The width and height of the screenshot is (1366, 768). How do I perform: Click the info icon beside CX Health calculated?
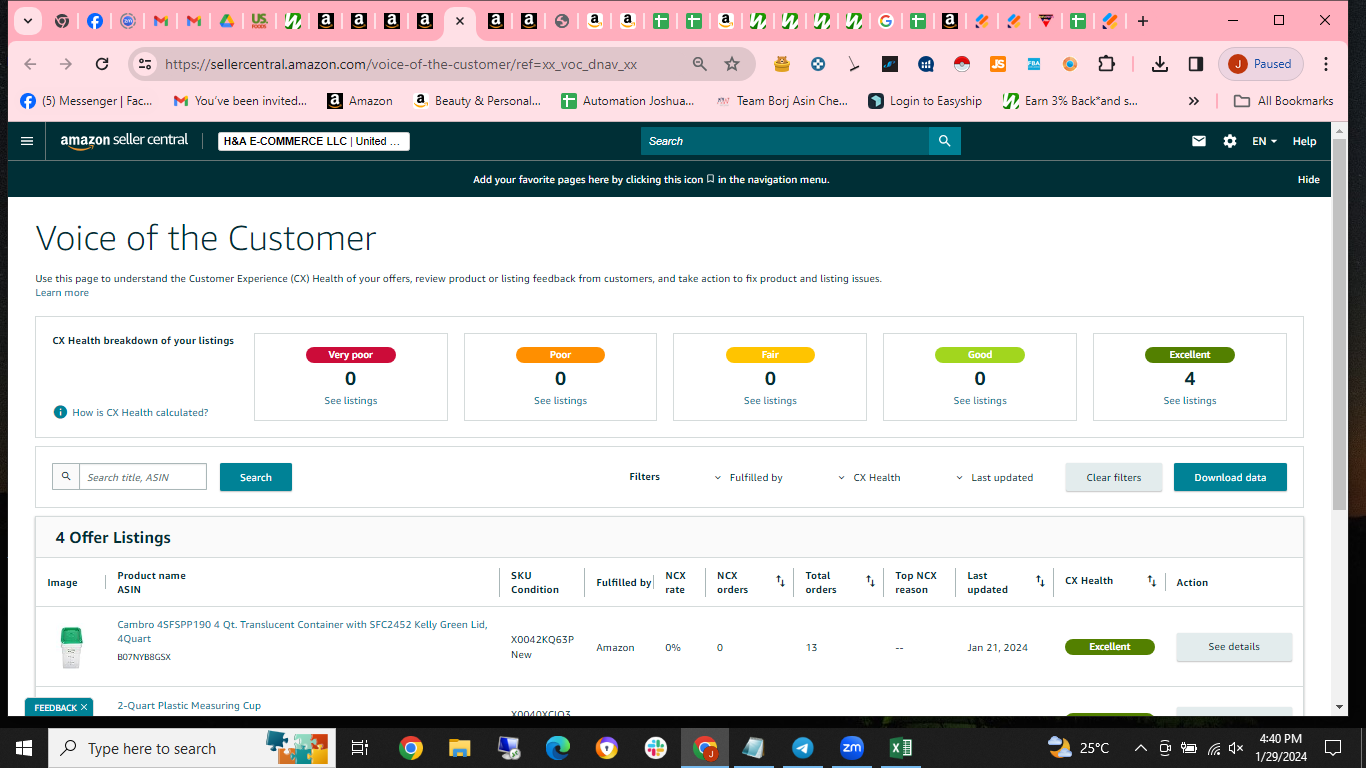[60, 412]
